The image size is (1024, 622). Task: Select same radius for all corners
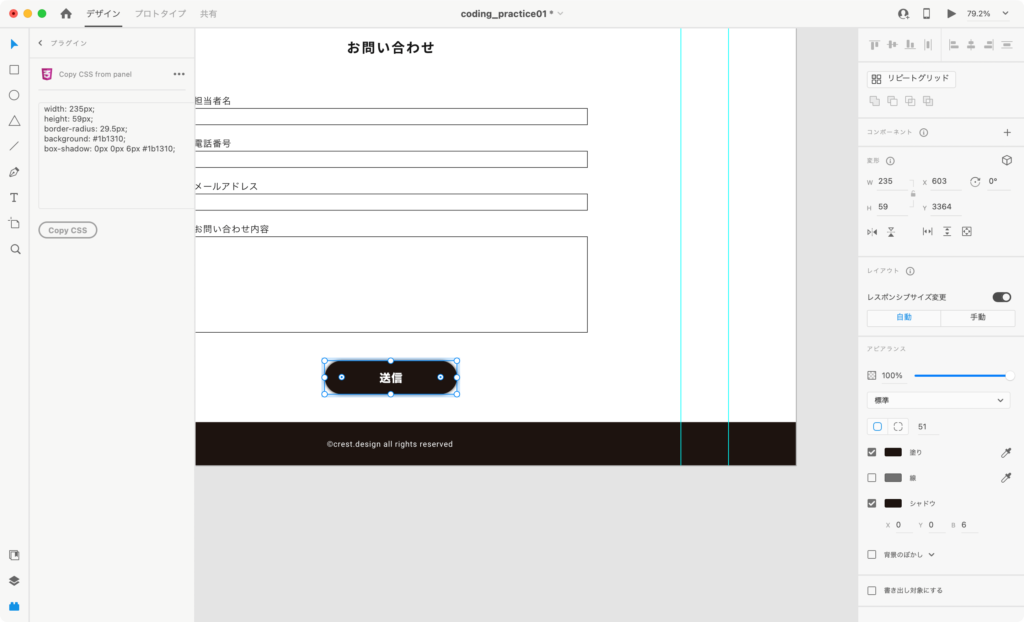pyautogui.click(x=878, y=427)
